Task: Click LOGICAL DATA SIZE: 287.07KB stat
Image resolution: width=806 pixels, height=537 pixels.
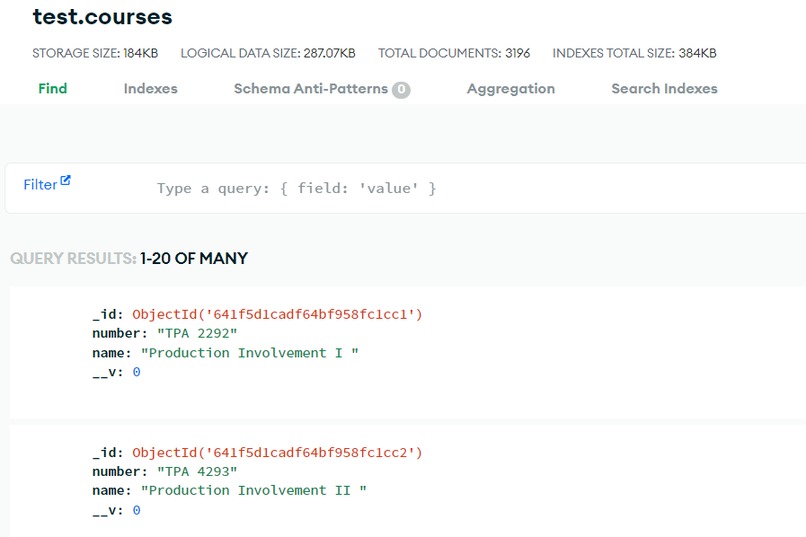Action: click(268, 53)
